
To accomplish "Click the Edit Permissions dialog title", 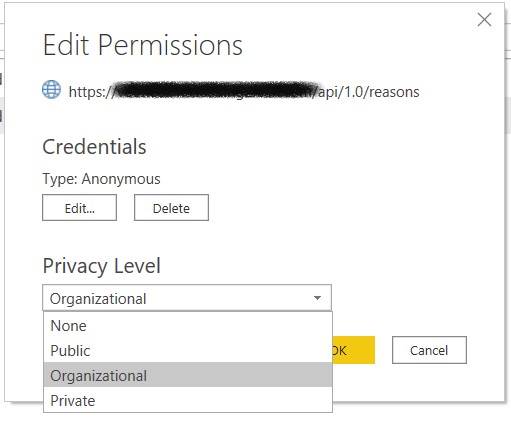I will tap(143, 45).
